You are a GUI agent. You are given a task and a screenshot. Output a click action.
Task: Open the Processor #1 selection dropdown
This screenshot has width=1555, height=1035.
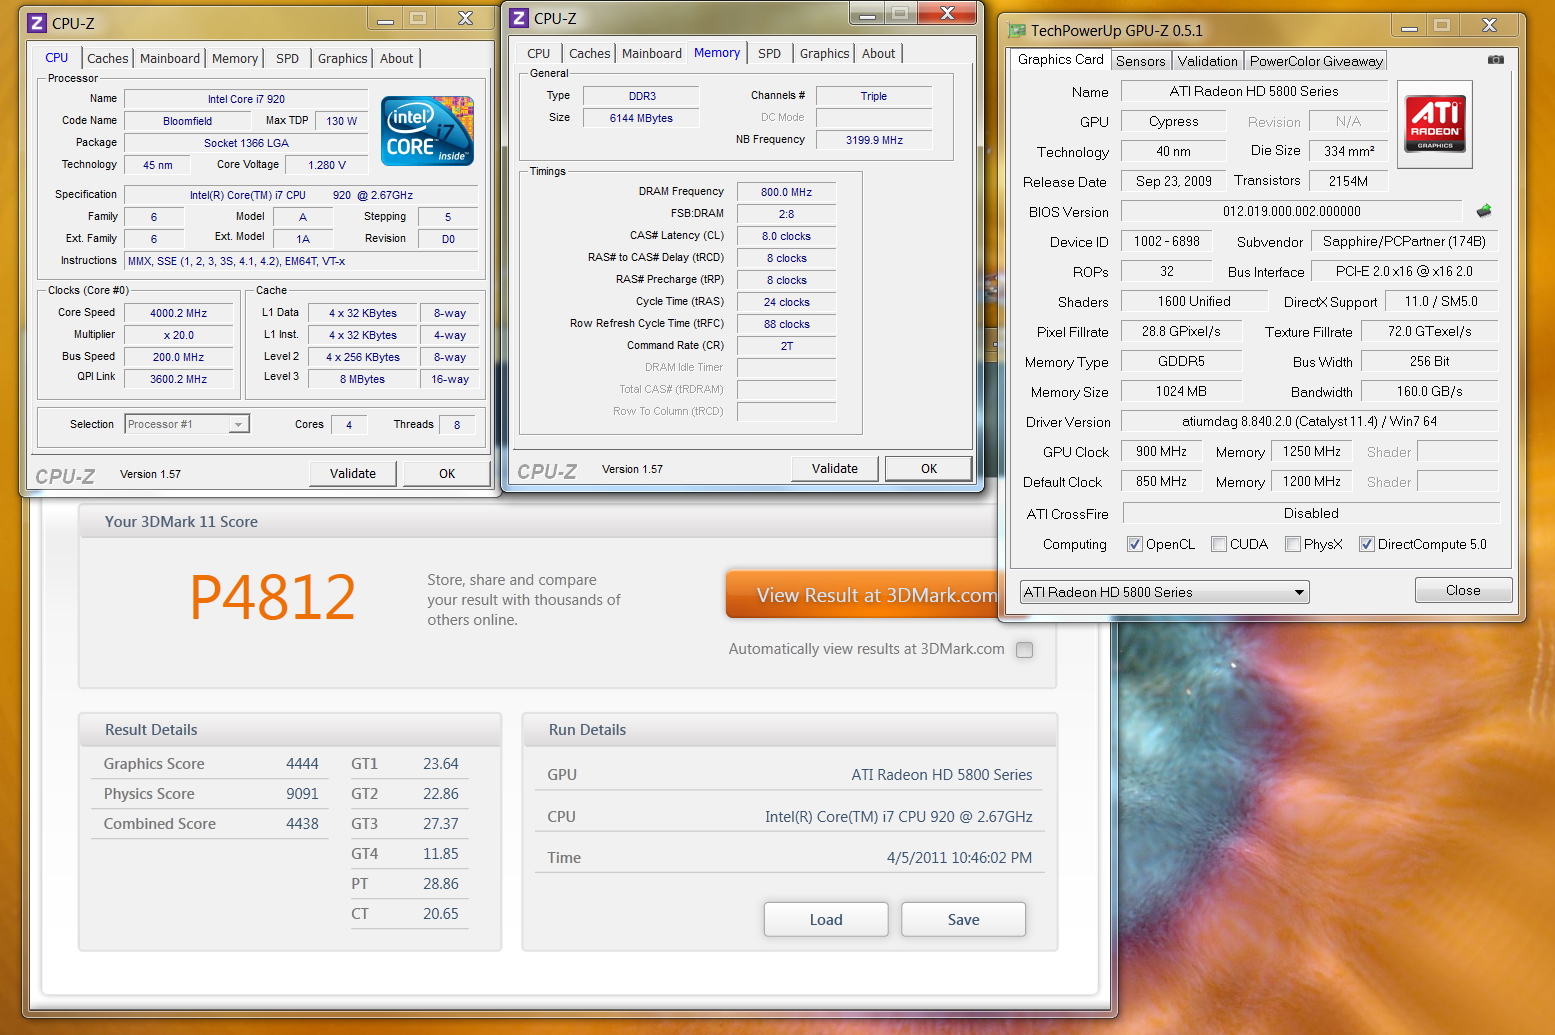point(187,424)
